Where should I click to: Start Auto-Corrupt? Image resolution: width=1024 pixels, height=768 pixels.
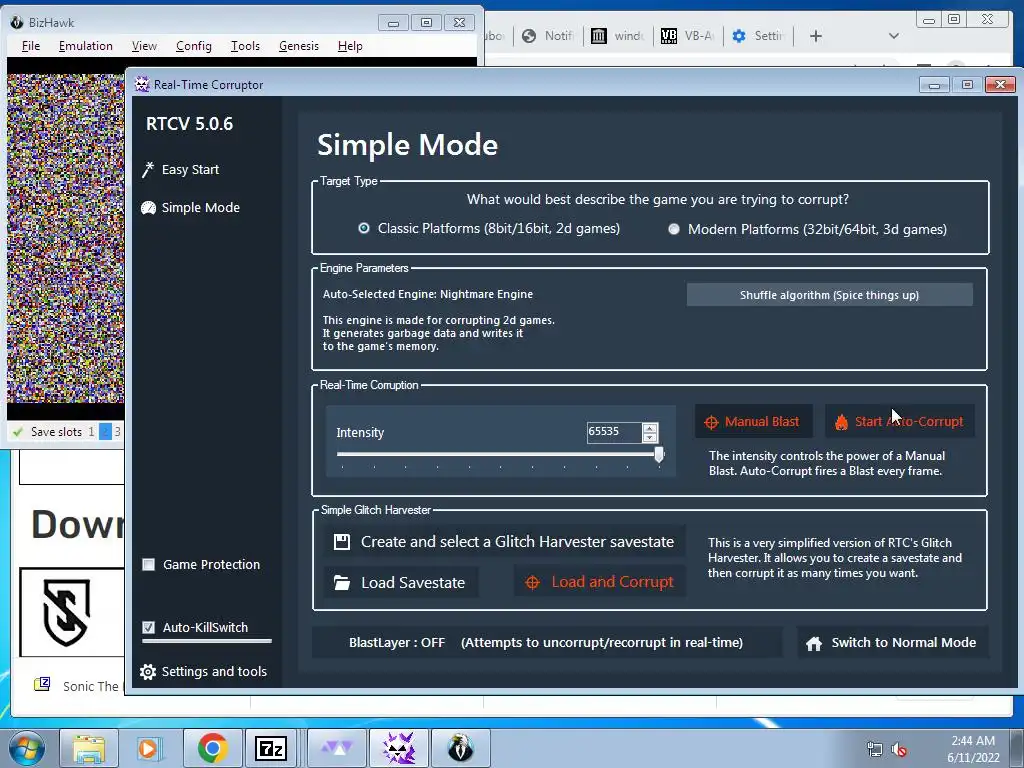click(x=900, y=422)
